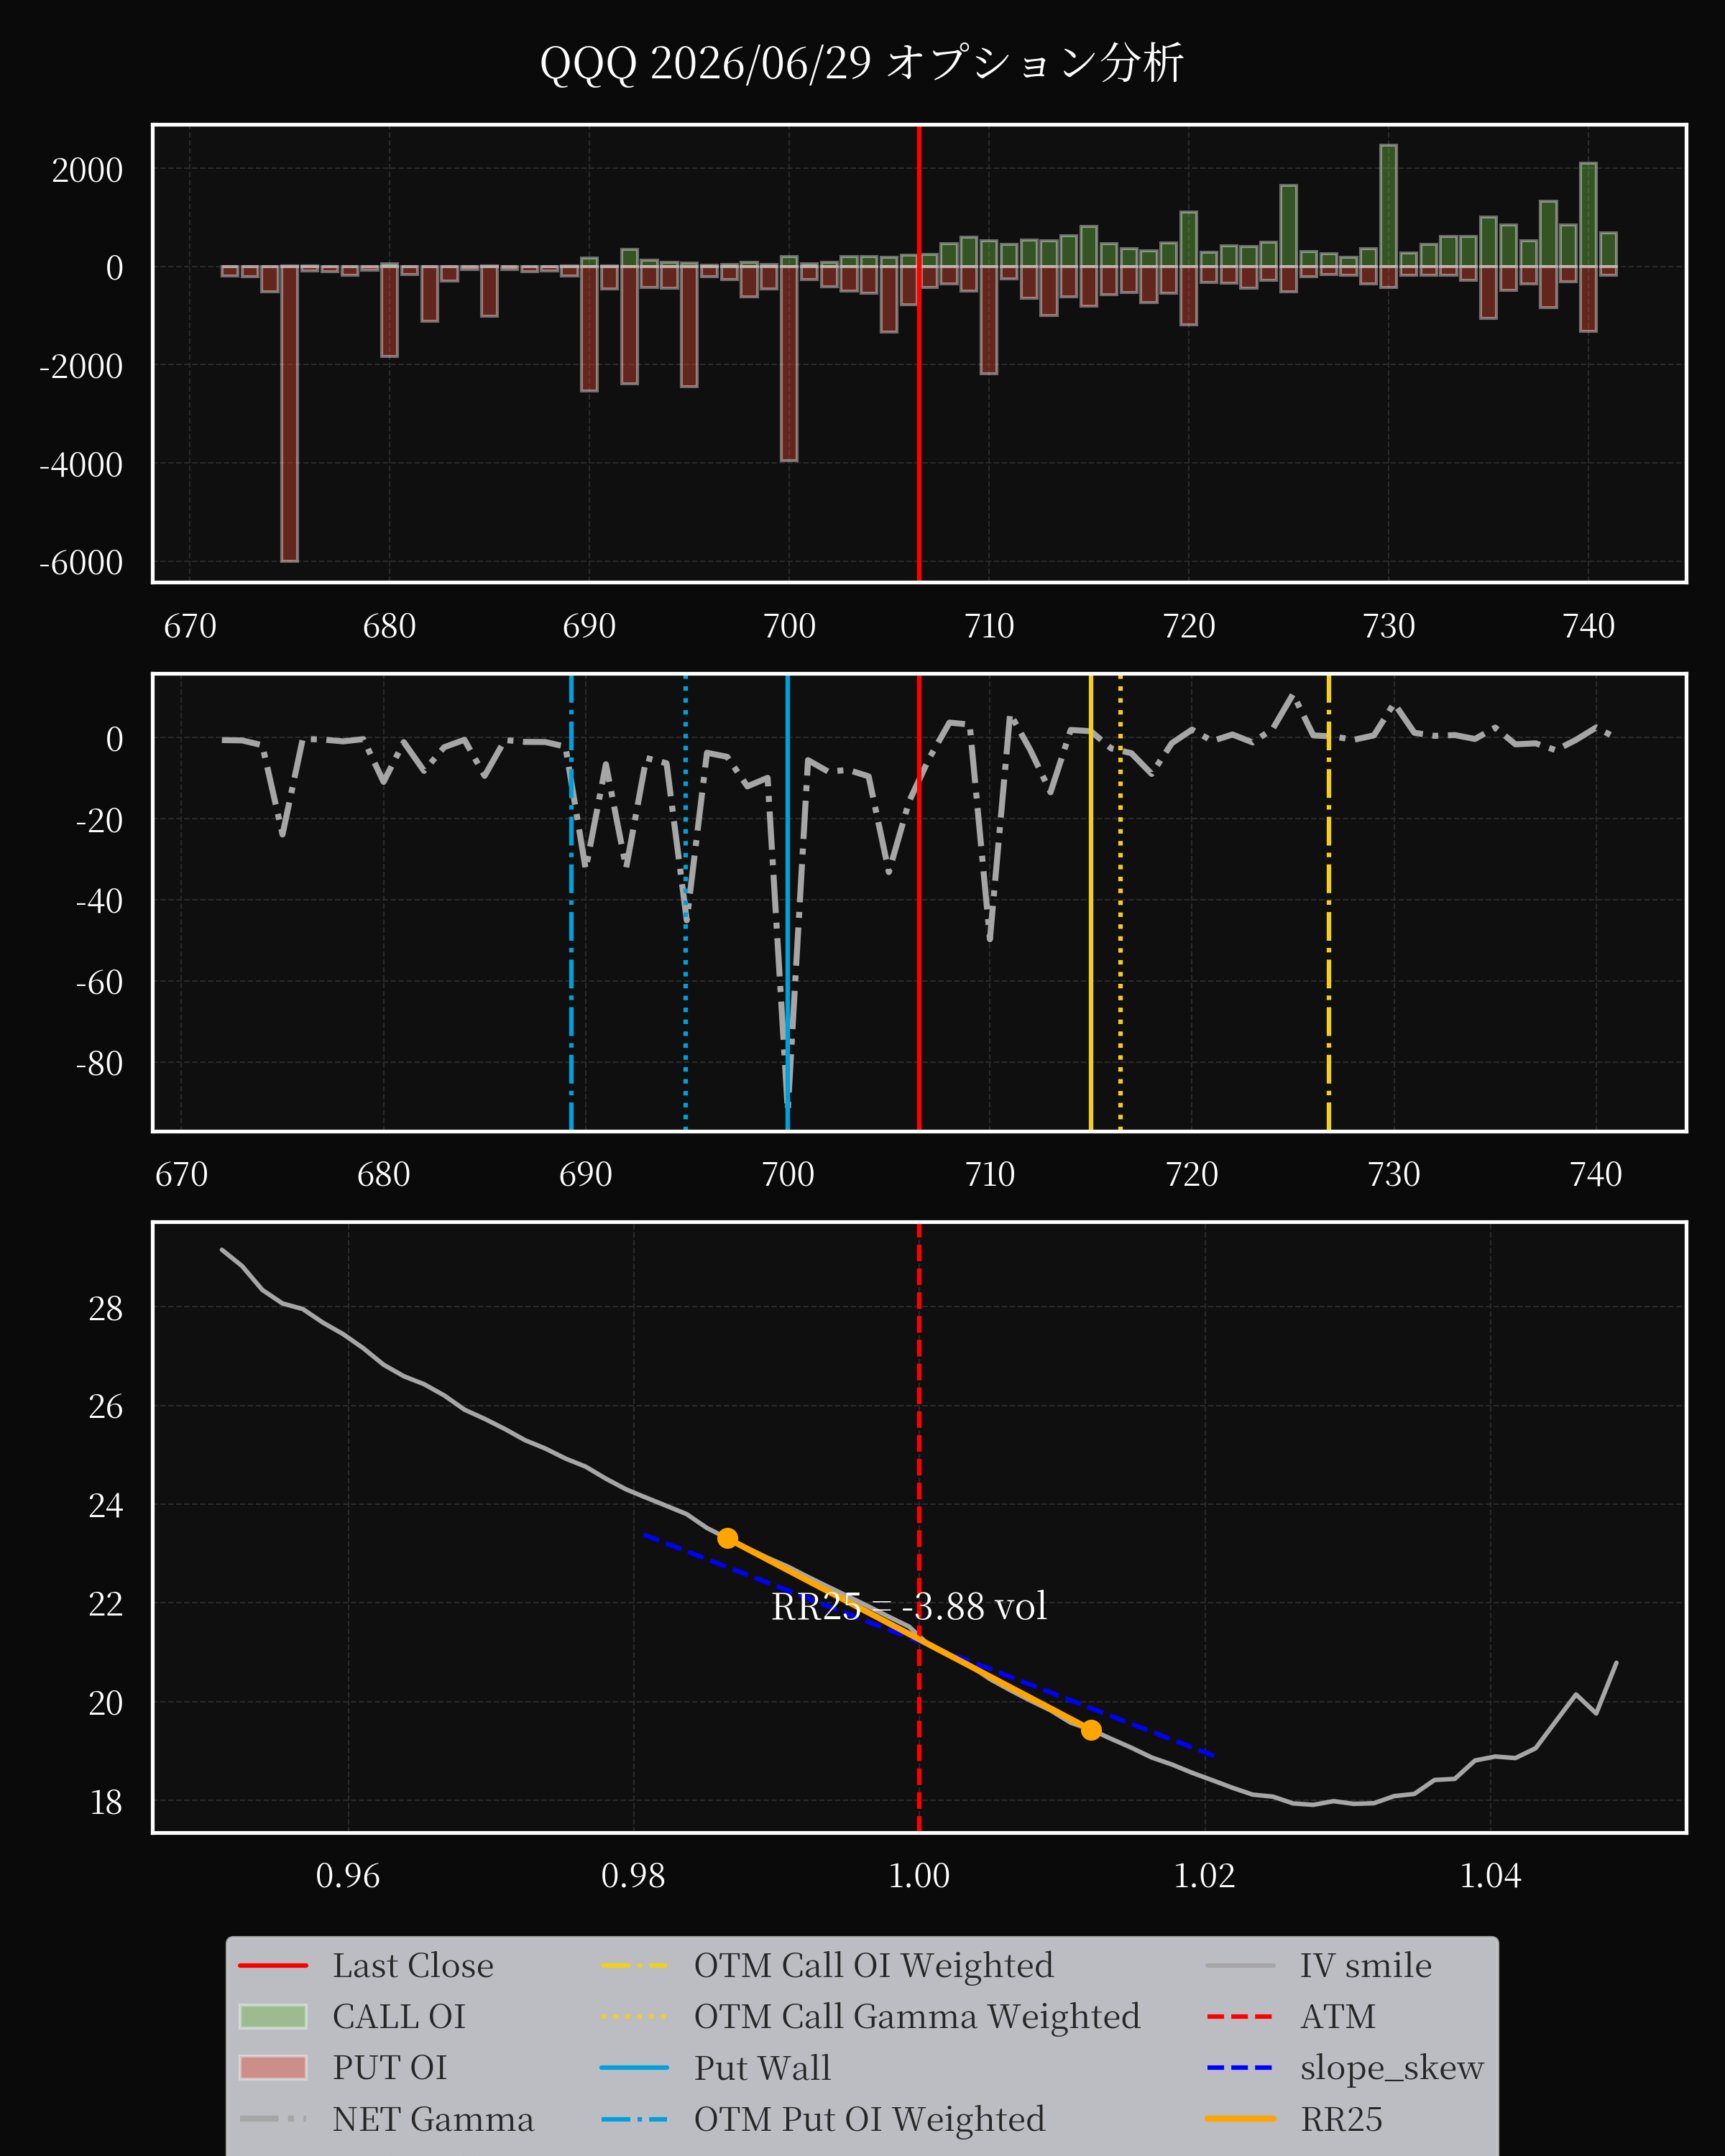The image size is (1725, 2156).
Task: Click the green CALL OI legend swatch
Action: tap(273, 2017)
